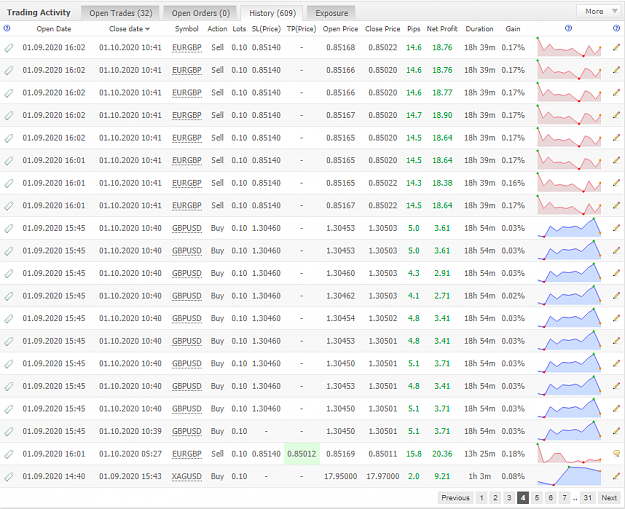Sort table by Open Date header
The width and height of the screenshot is (625, 509).
click(54, 29)
